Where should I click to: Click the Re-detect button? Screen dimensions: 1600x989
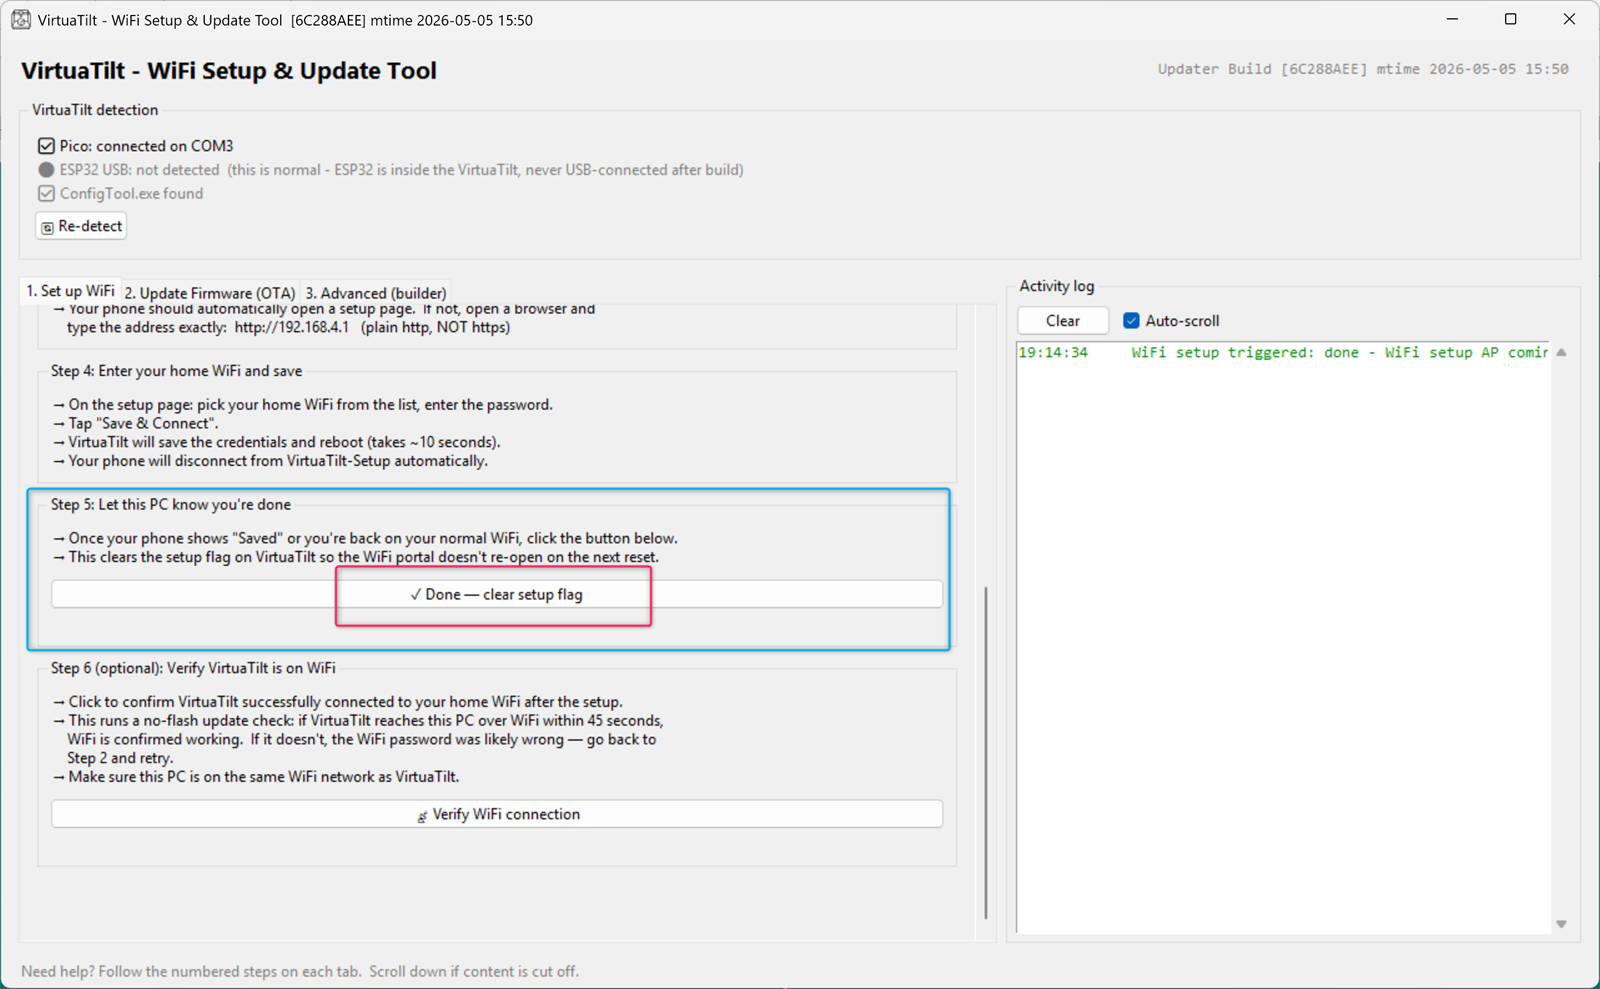pyautogui.click(x=81, y=226)
